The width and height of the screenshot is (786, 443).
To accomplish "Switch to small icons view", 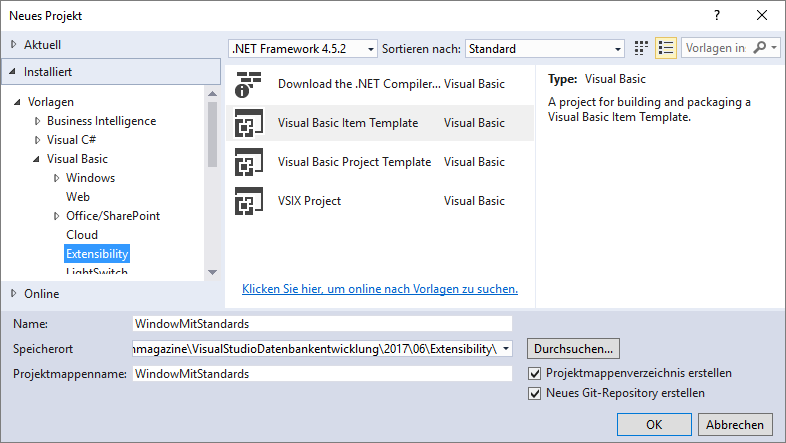I will click(642, 48).
